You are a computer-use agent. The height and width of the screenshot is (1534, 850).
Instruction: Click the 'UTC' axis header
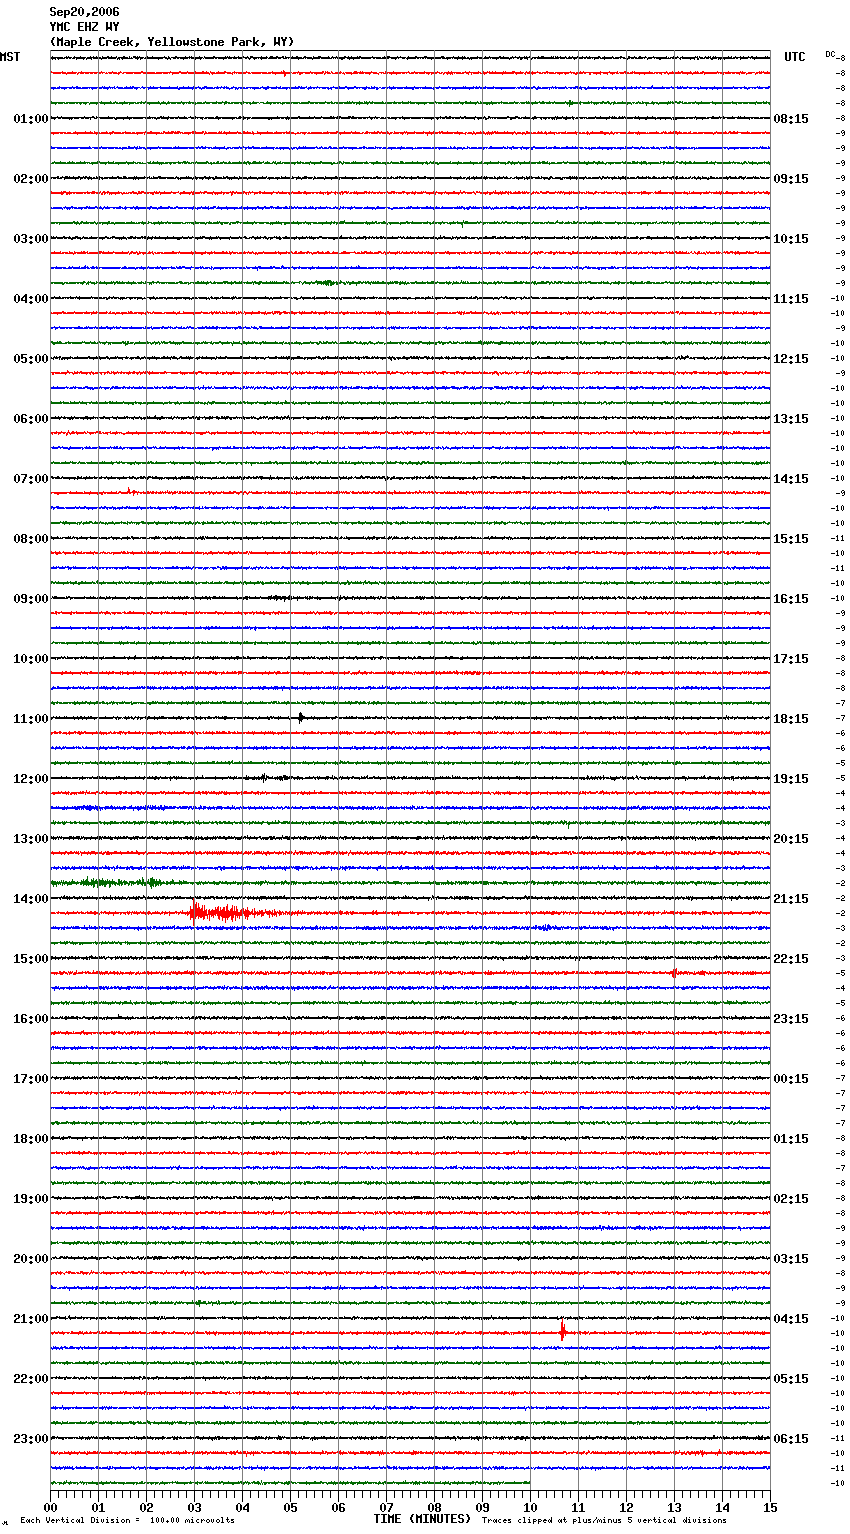point(794,57)
